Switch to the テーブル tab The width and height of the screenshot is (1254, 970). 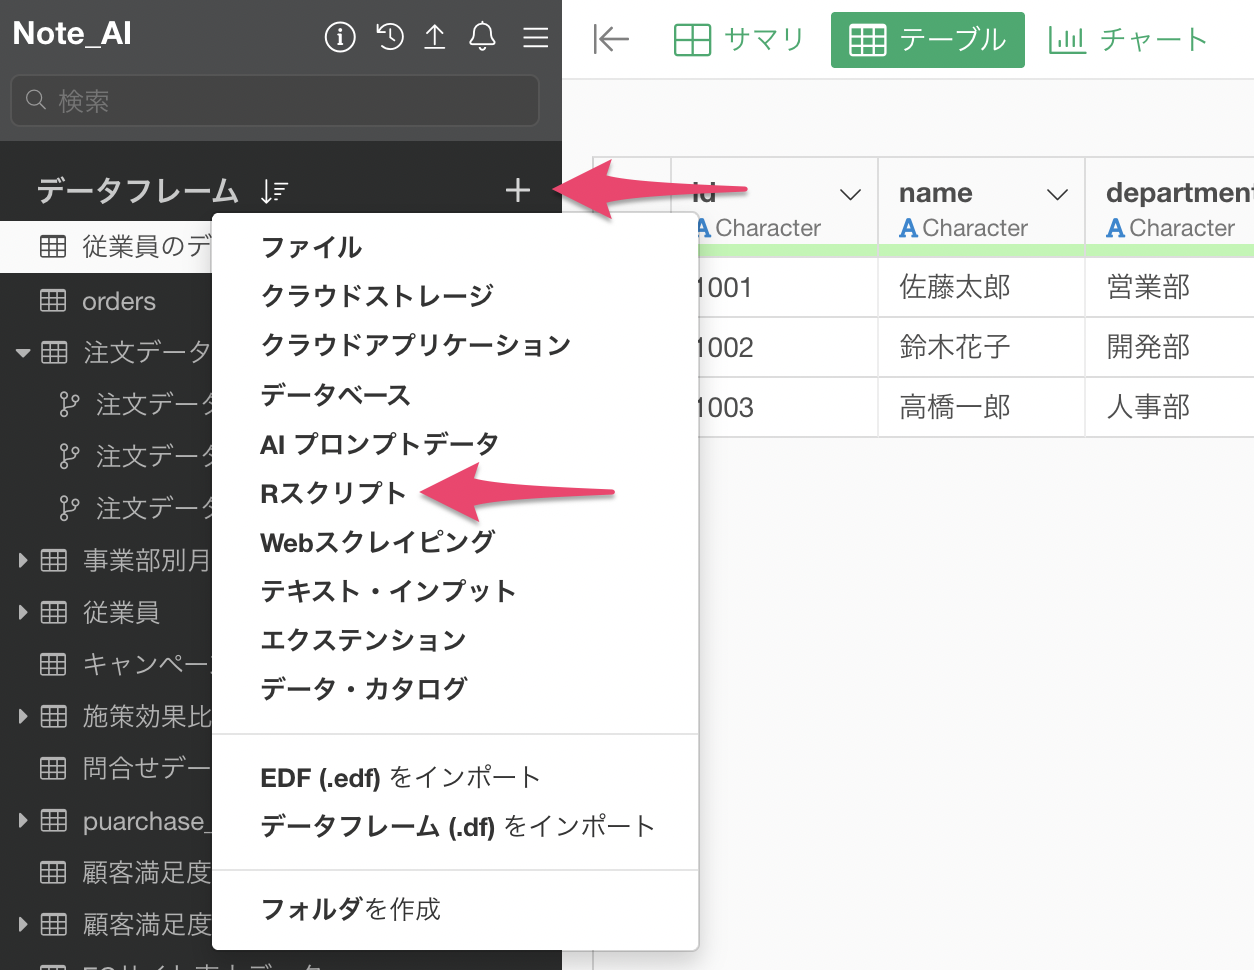pyautogui.click(x=928, y=40)
